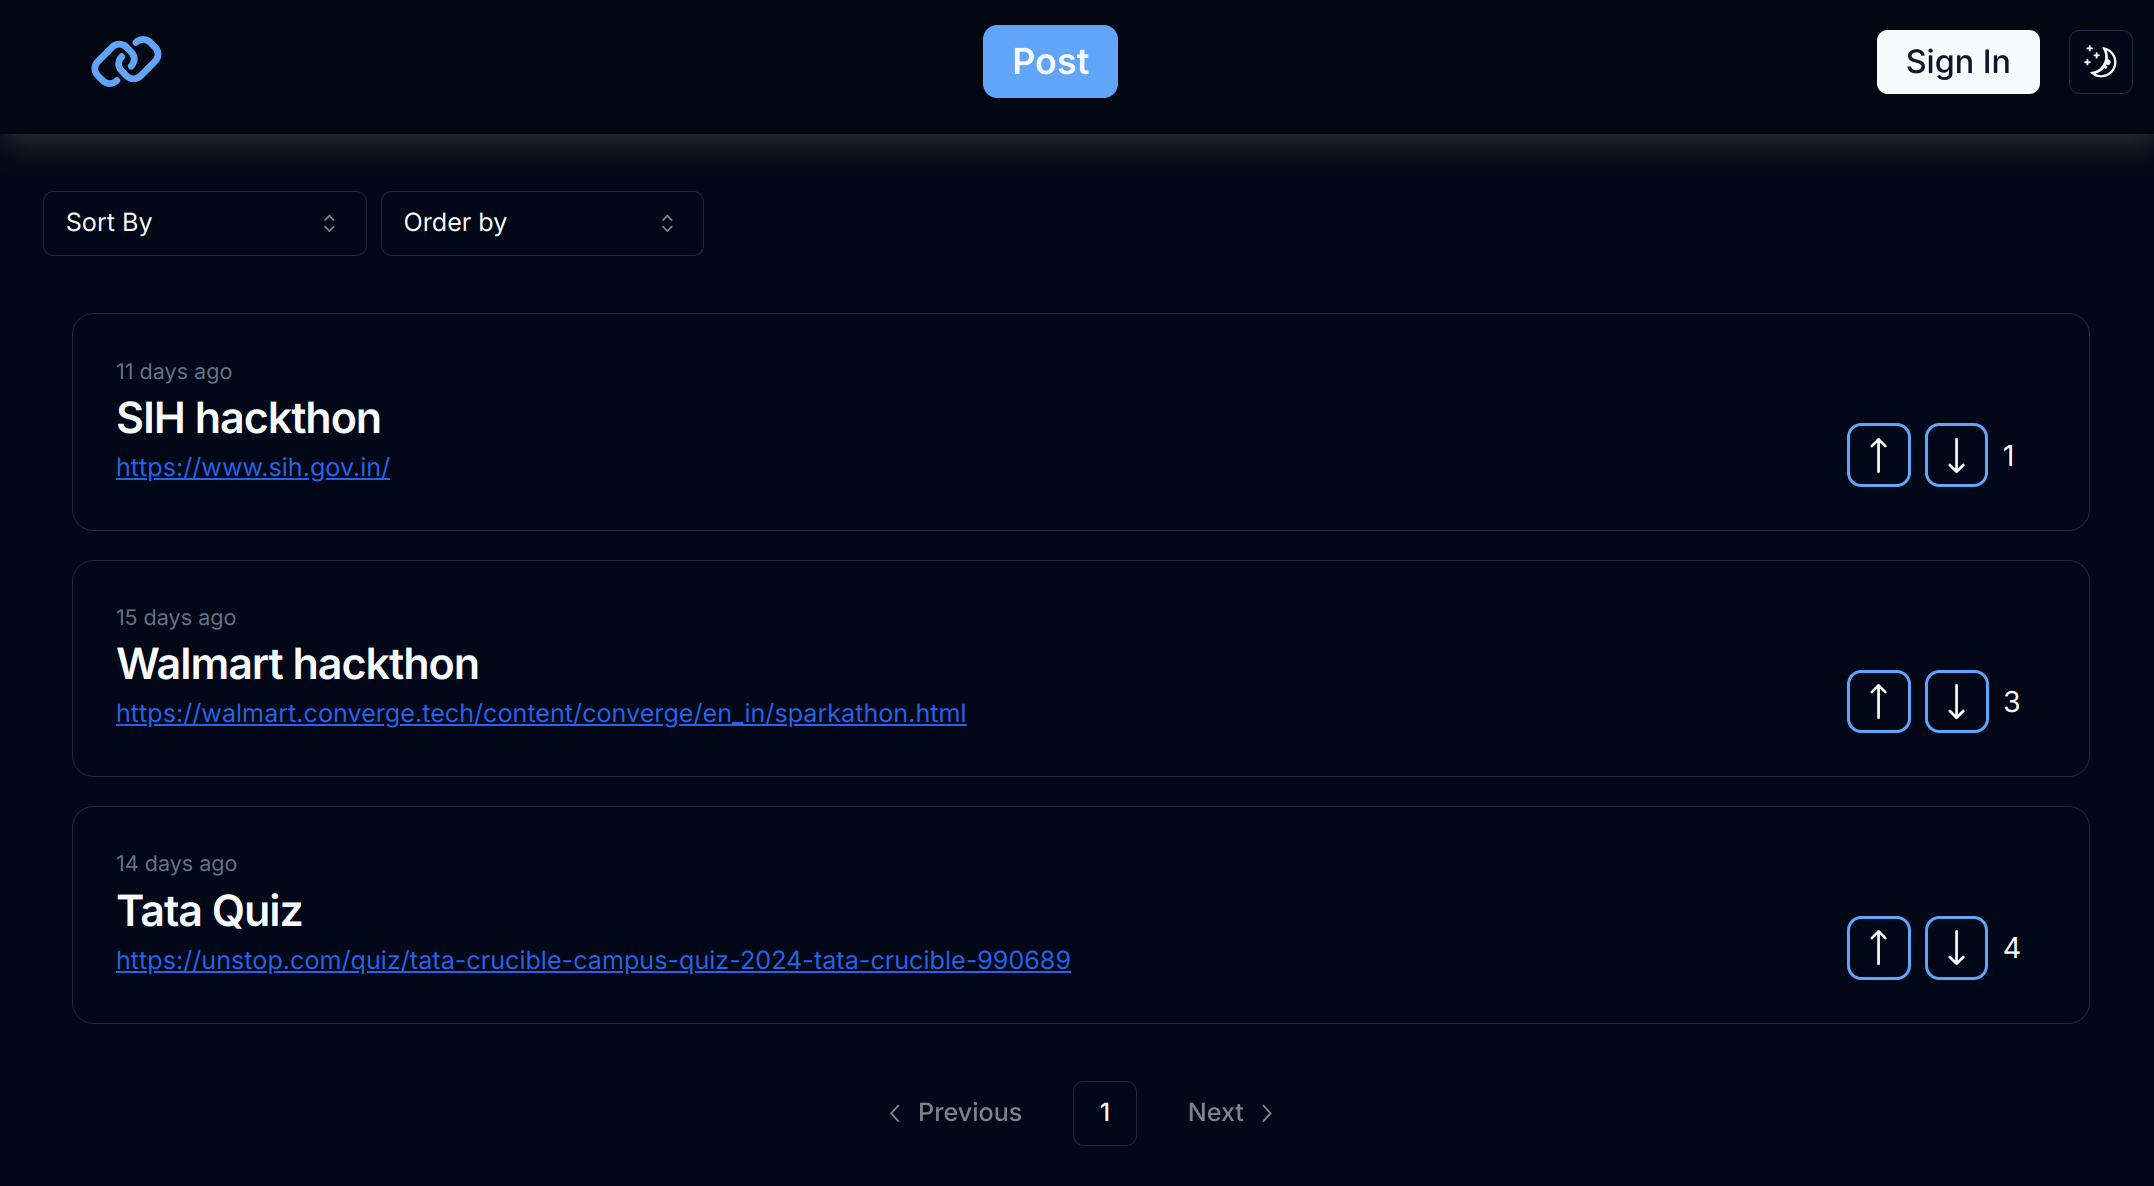Image resolution: width=2154 pixels, height=1186 pixels.
Task: Open the unstop Tata crucible quiz link
Action: point(593,960)
